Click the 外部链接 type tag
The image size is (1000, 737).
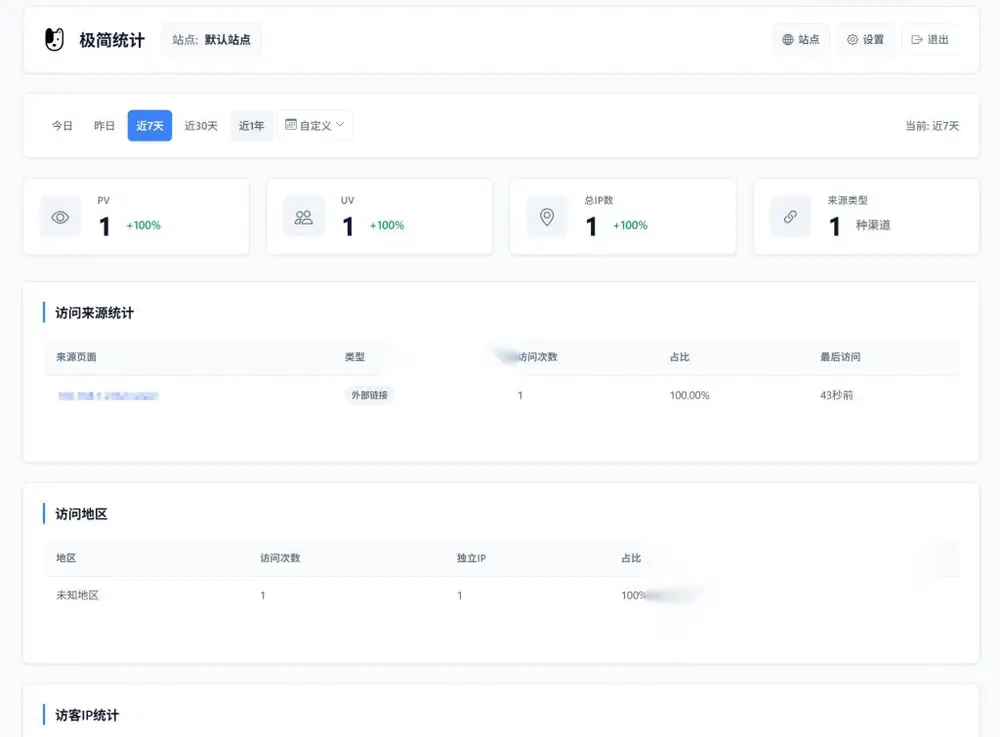coord(369,395)
